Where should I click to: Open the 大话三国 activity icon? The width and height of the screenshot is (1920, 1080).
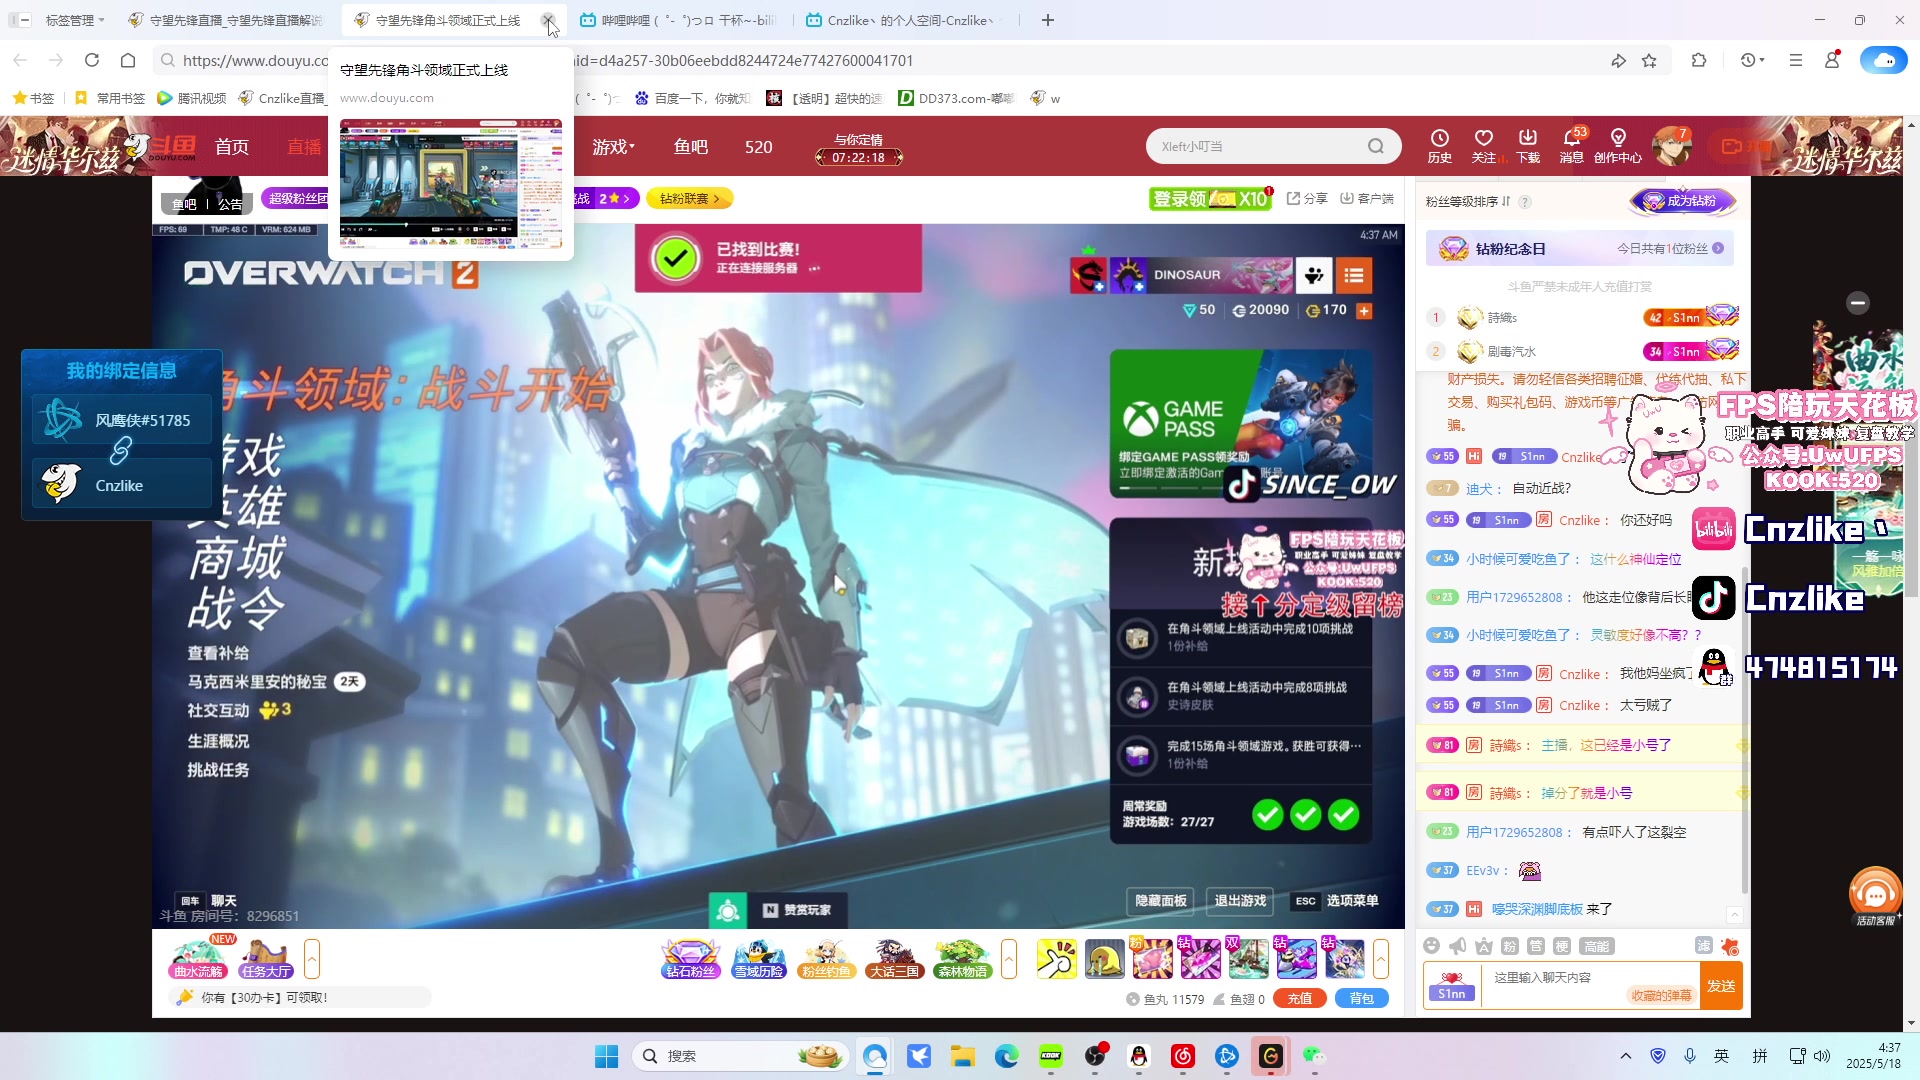894,959
